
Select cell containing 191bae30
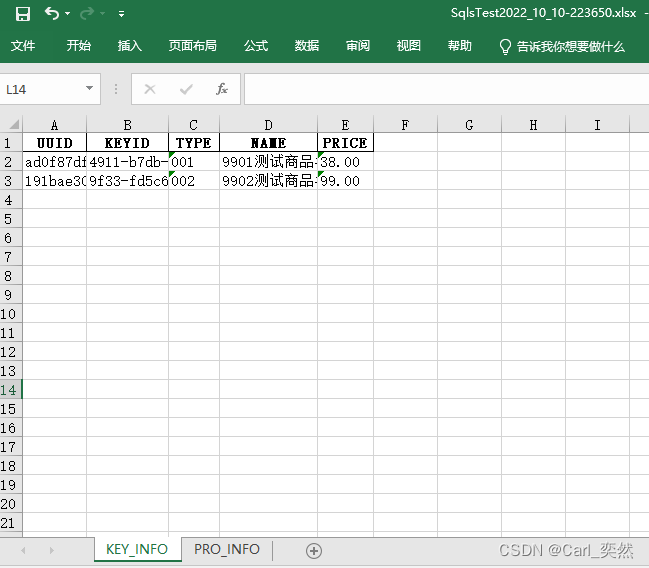pos(55,181)
